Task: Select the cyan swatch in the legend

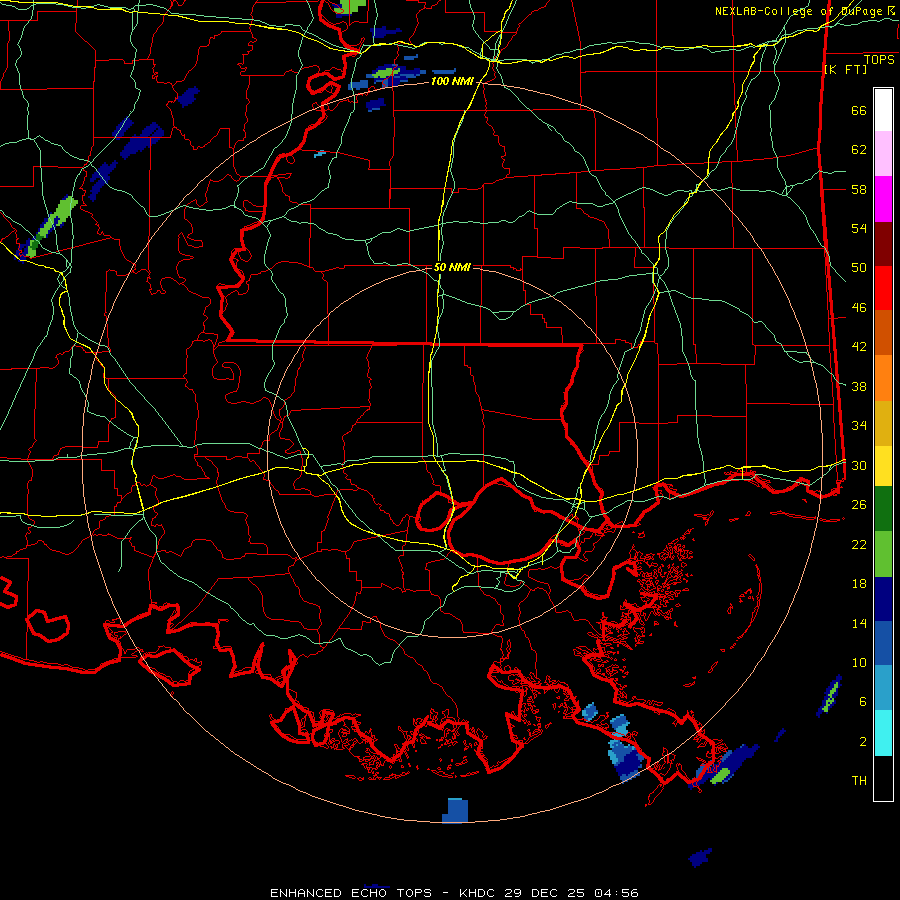Action: (x=883, y=733)
